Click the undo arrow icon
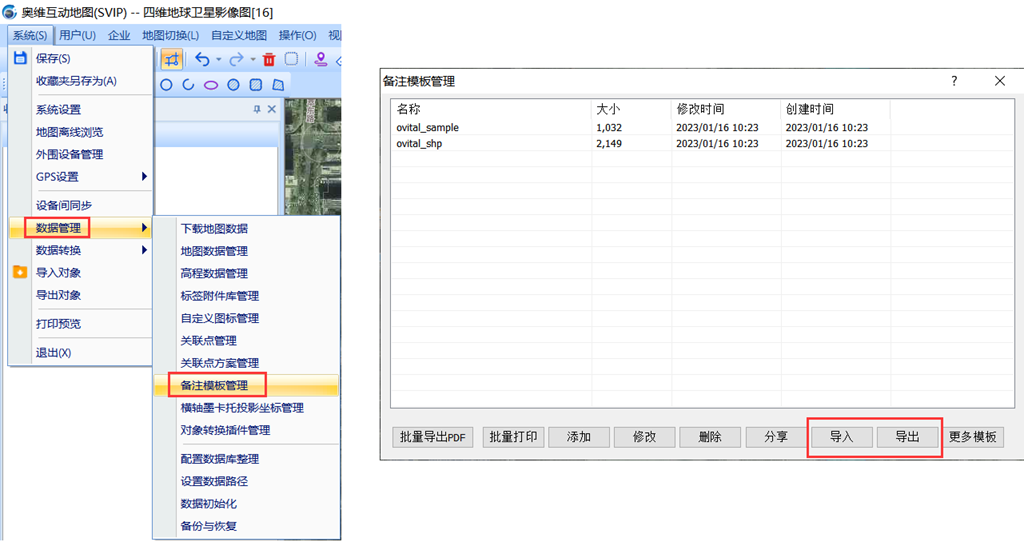This screenshot has width=1024, height=542. [x=203, y=59]
